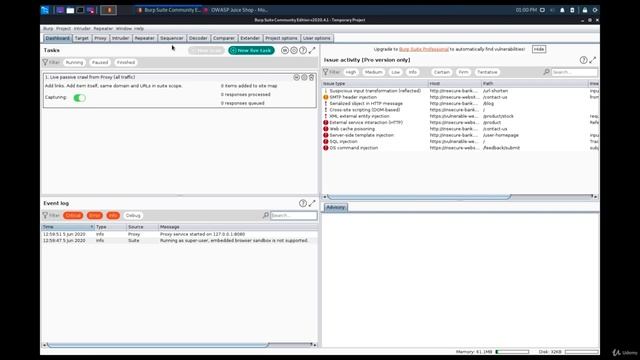Image resolution: width=640 pixels, height=360 pixels.
Task: Click the Memory usage bar in status bar
Action: [x=512, y=352]
